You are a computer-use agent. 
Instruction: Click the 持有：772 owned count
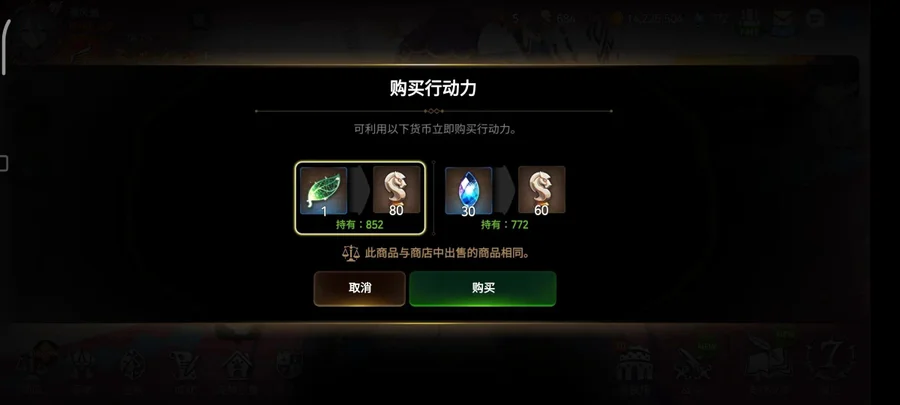[x=505, y=225]
